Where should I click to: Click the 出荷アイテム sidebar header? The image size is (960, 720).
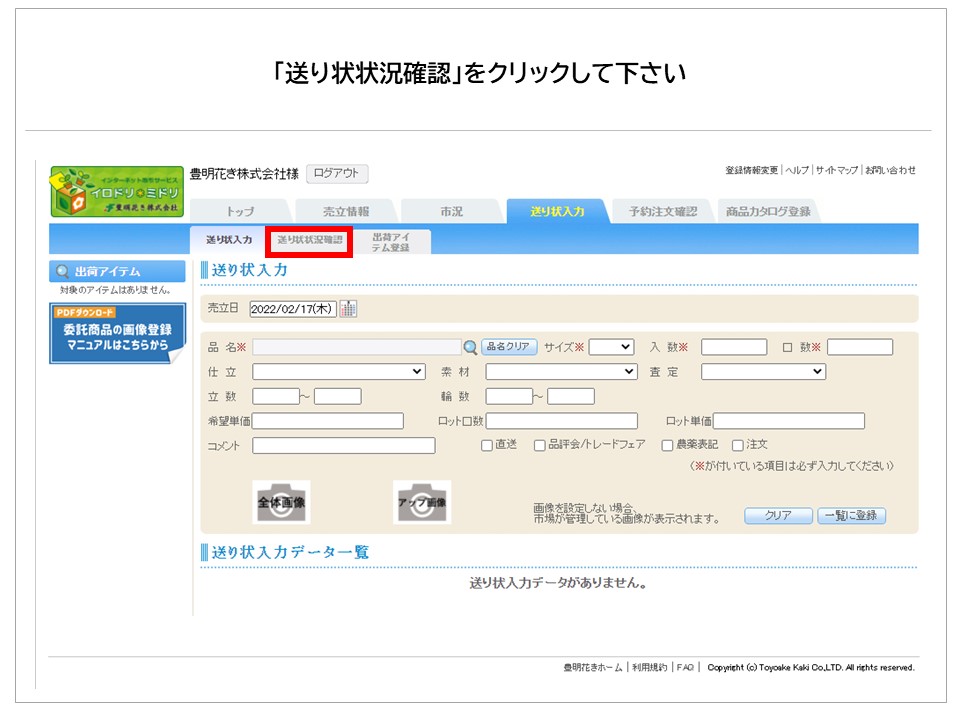[x=117, y=271]
